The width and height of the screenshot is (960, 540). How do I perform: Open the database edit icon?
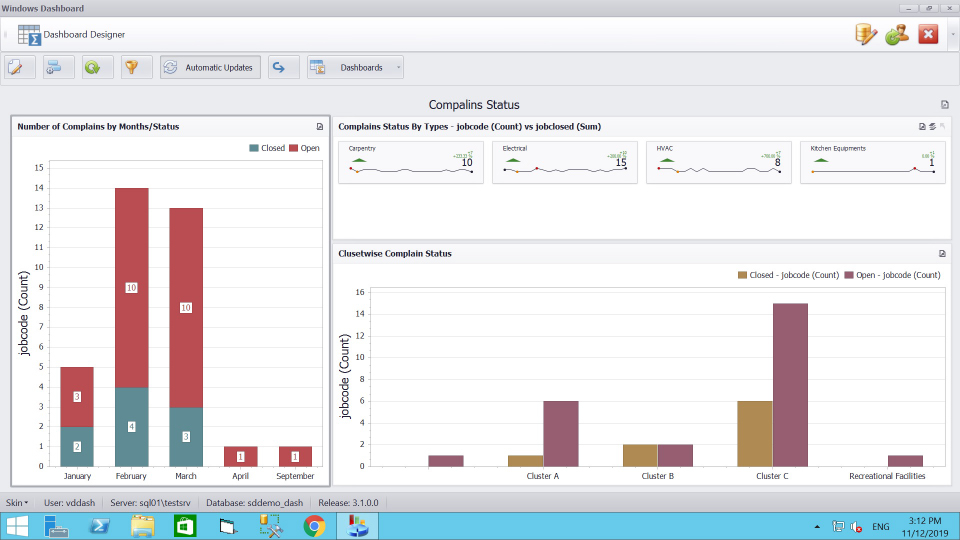pyautogui.click(x=866, y=34)
